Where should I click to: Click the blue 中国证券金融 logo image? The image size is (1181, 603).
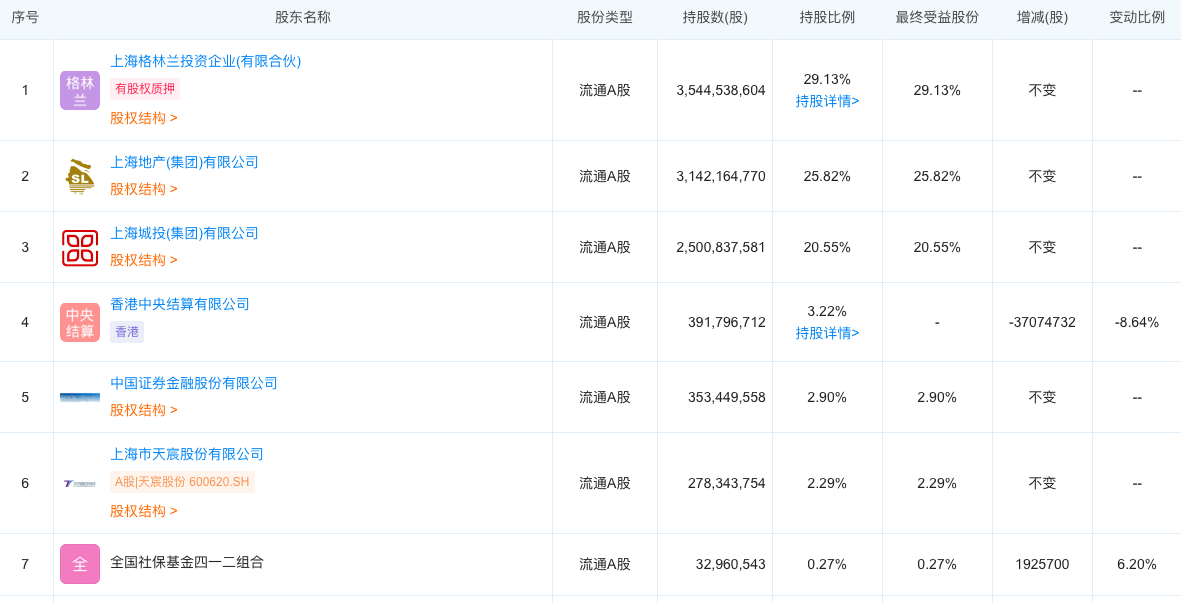pos(80,397)
